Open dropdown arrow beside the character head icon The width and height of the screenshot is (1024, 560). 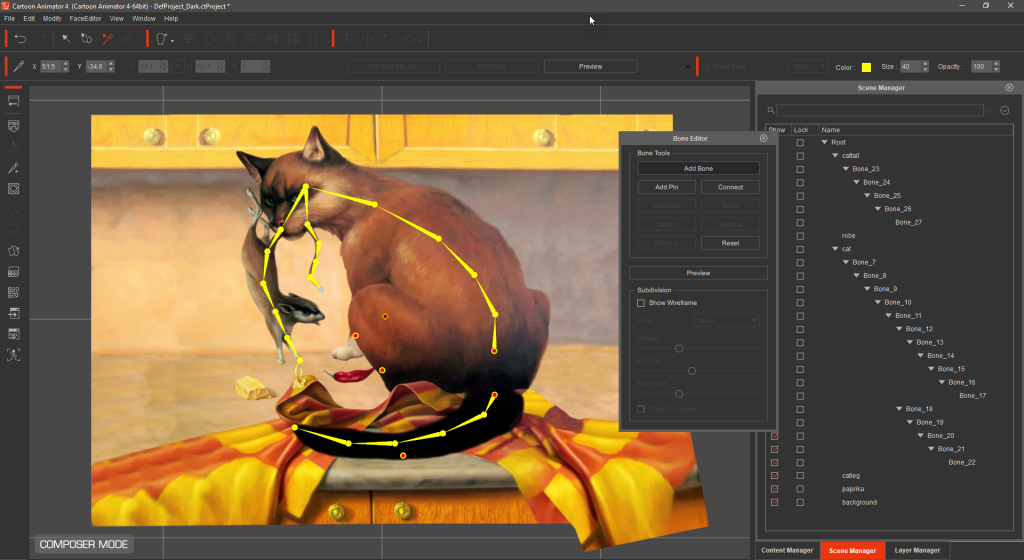(172, 41)
